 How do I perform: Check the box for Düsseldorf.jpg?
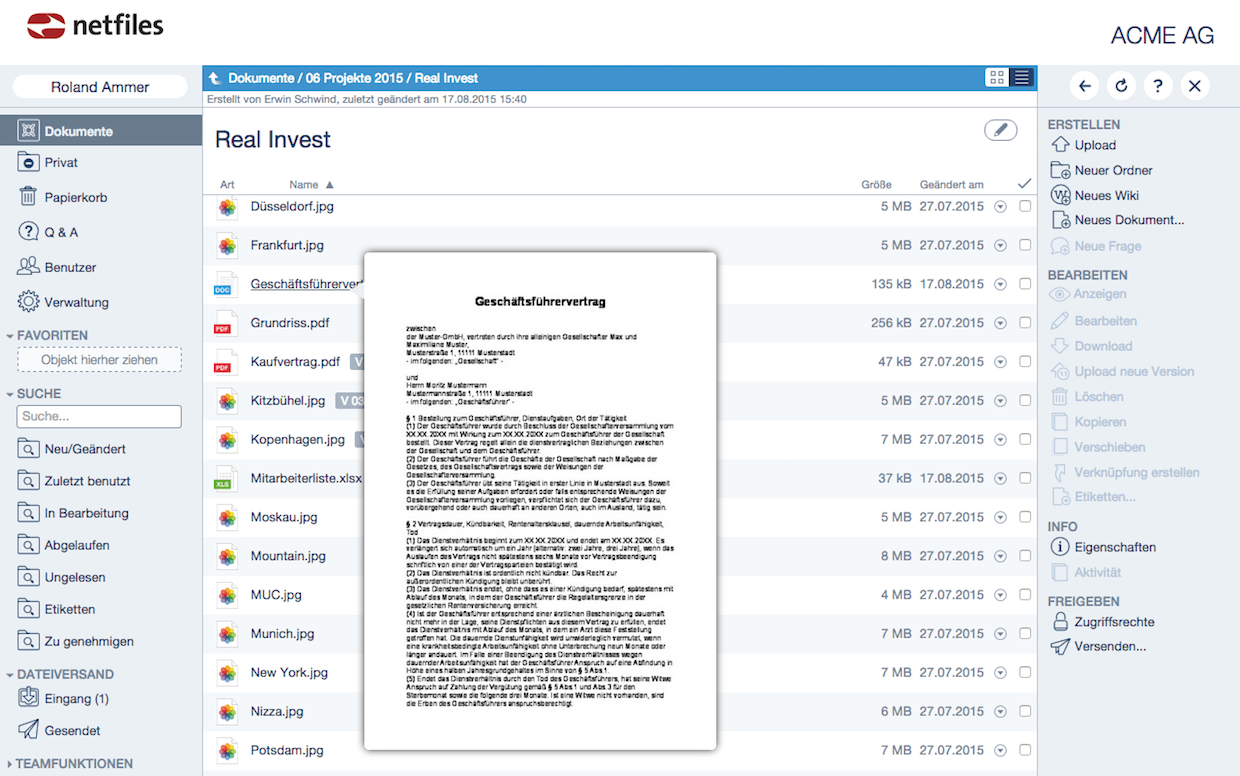click(x=1024, y=206)
